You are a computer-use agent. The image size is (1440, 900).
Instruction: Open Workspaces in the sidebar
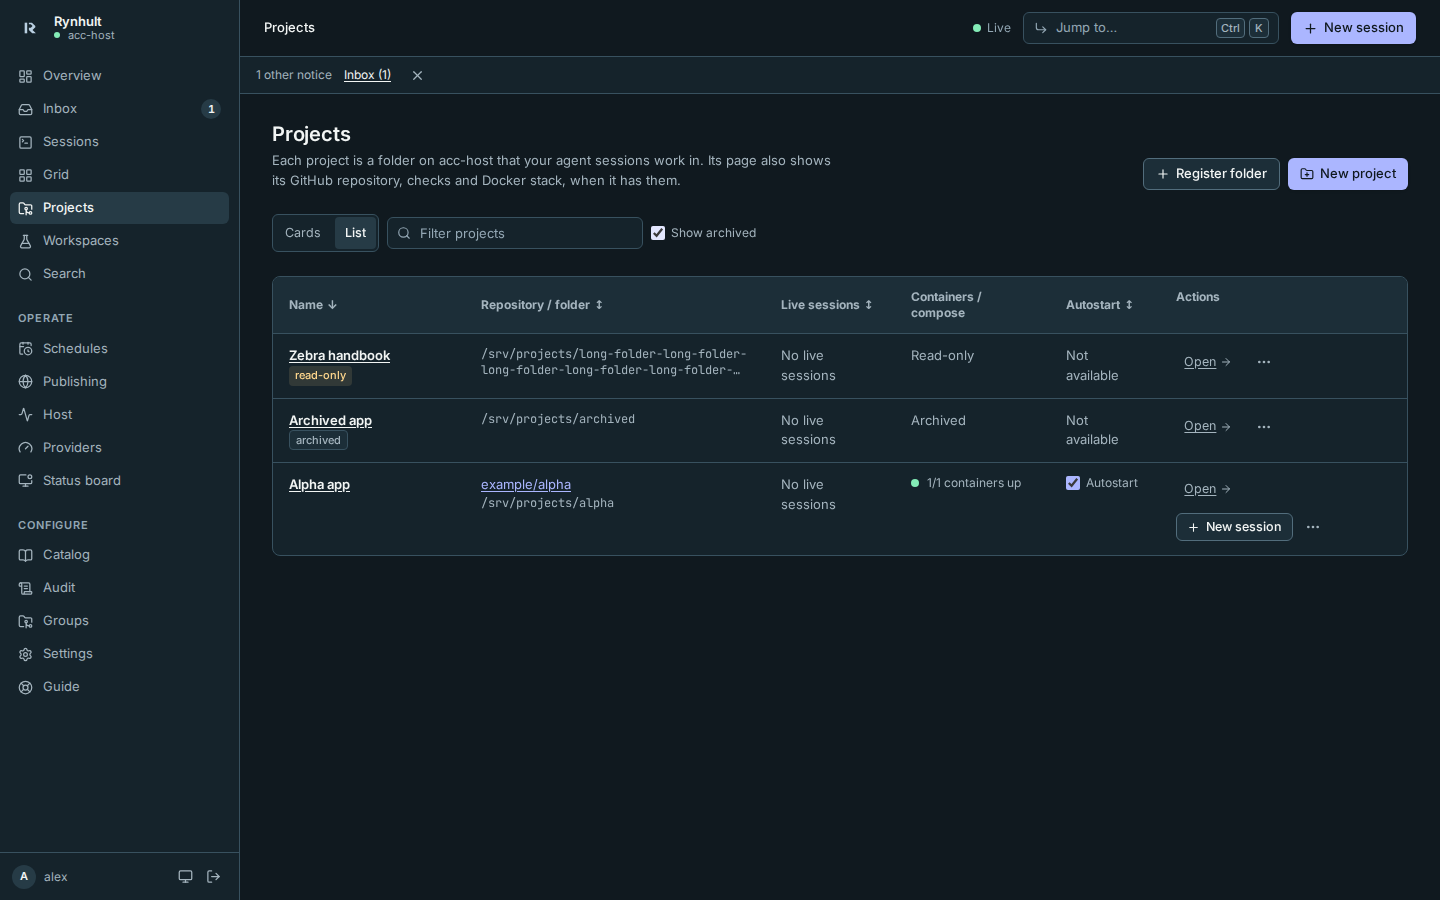tap(119, 241)
